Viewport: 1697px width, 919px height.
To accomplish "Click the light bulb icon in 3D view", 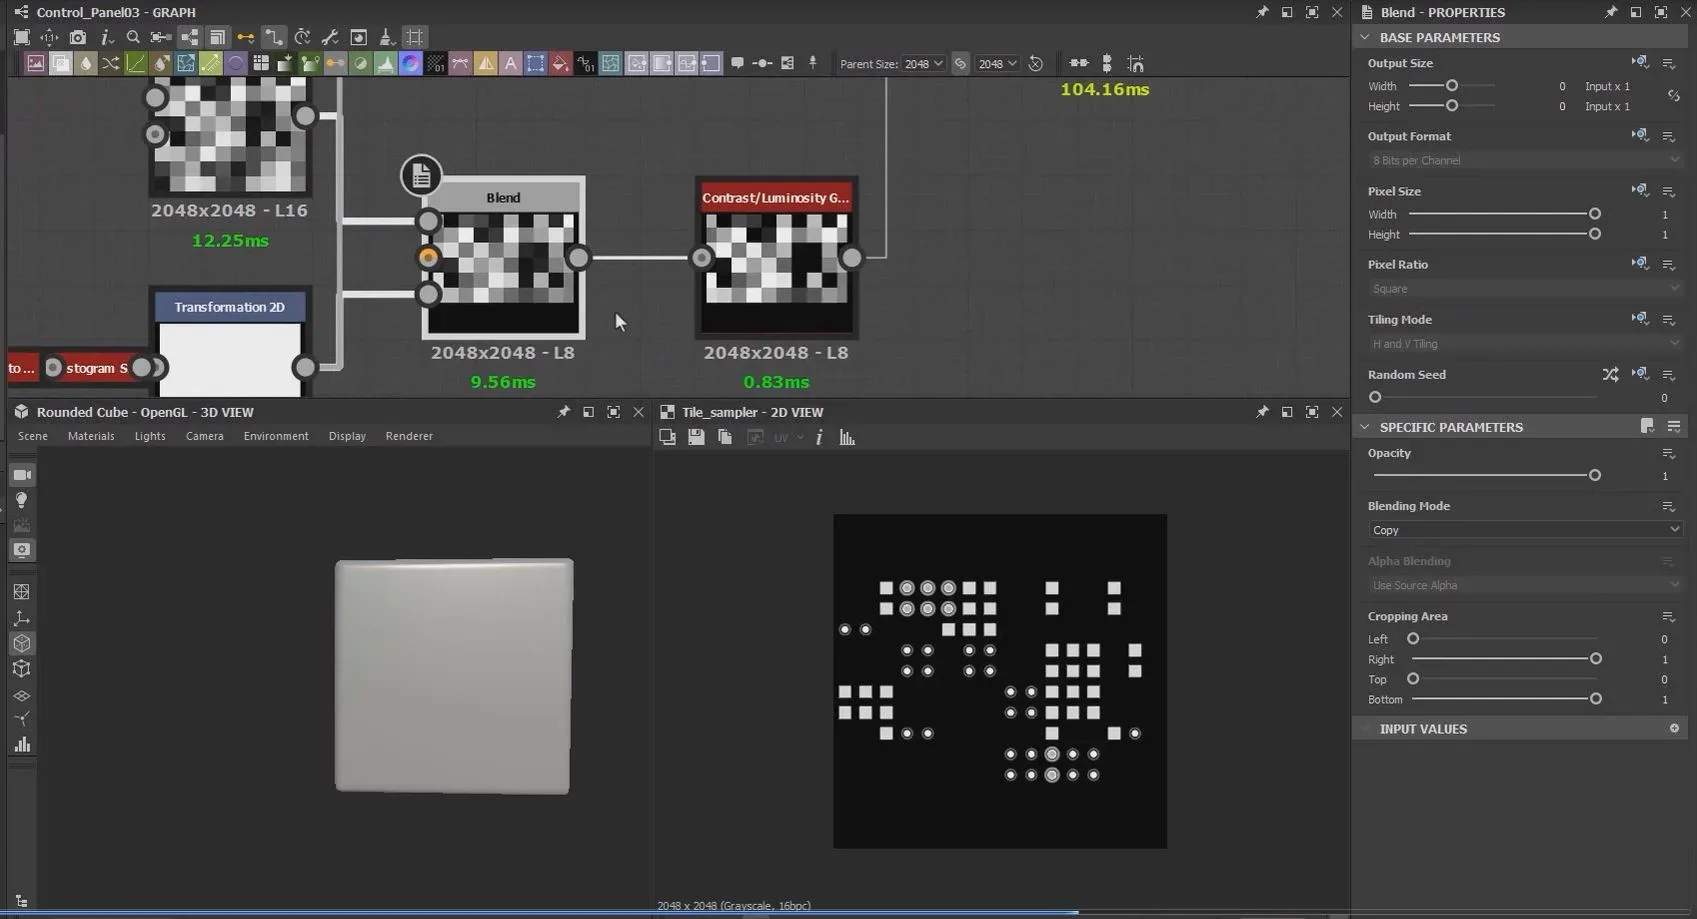I will coord(21,500).
